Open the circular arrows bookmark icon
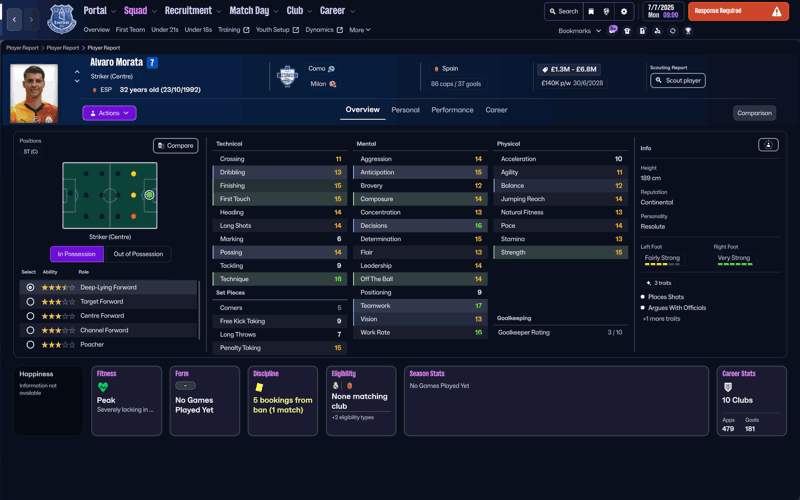800x500 pixels. [x=672, y=31]
